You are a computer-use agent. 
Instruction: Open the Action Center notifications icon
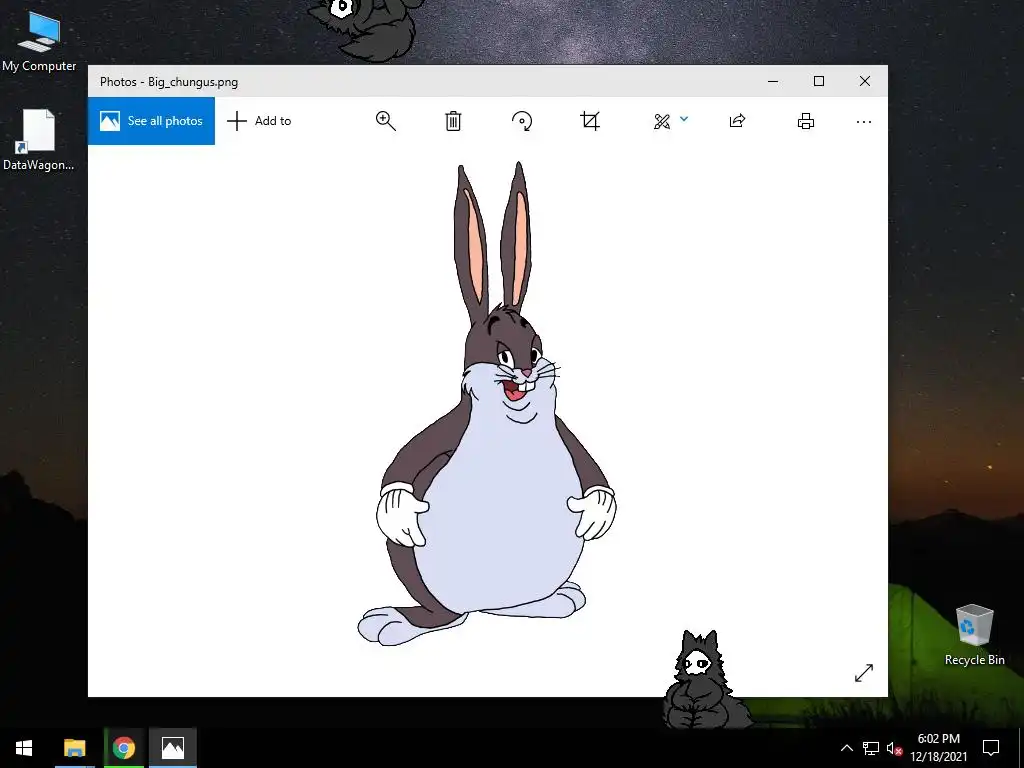(x=991, y=748)
